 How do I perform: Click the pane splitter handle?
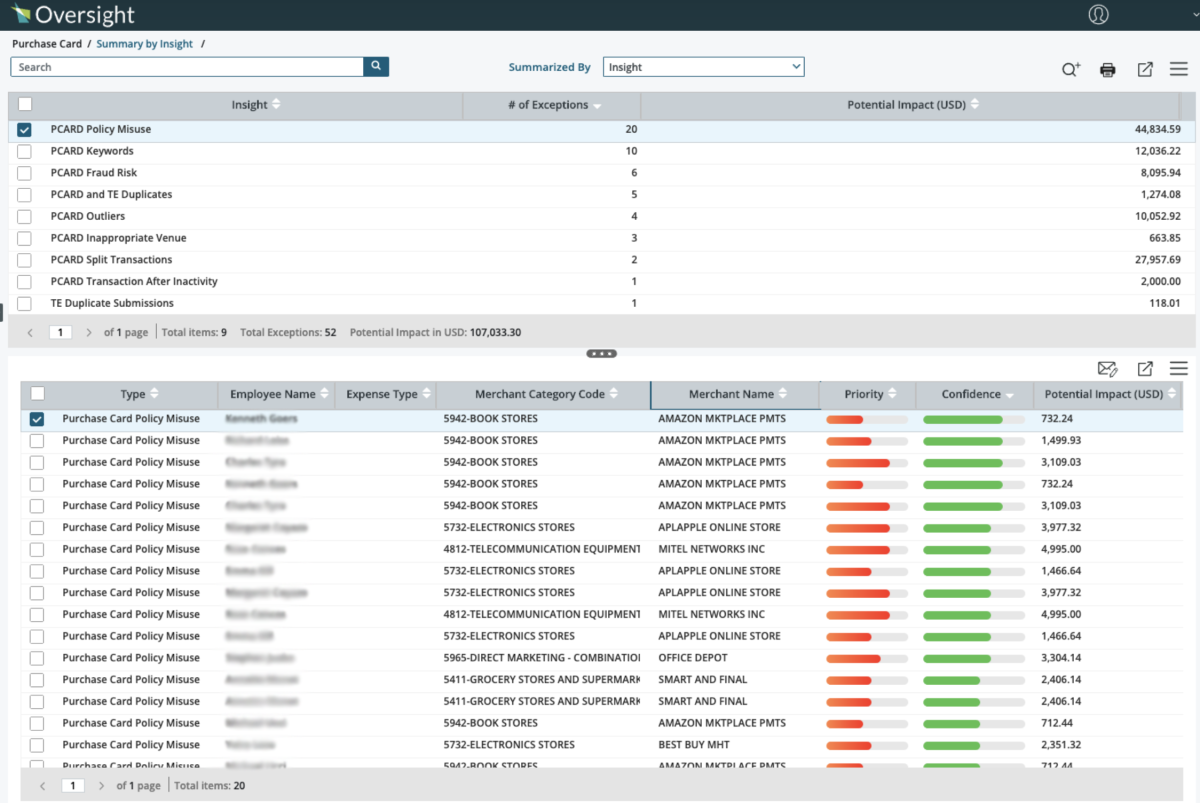pyautogui.click(x=601, y=353)
